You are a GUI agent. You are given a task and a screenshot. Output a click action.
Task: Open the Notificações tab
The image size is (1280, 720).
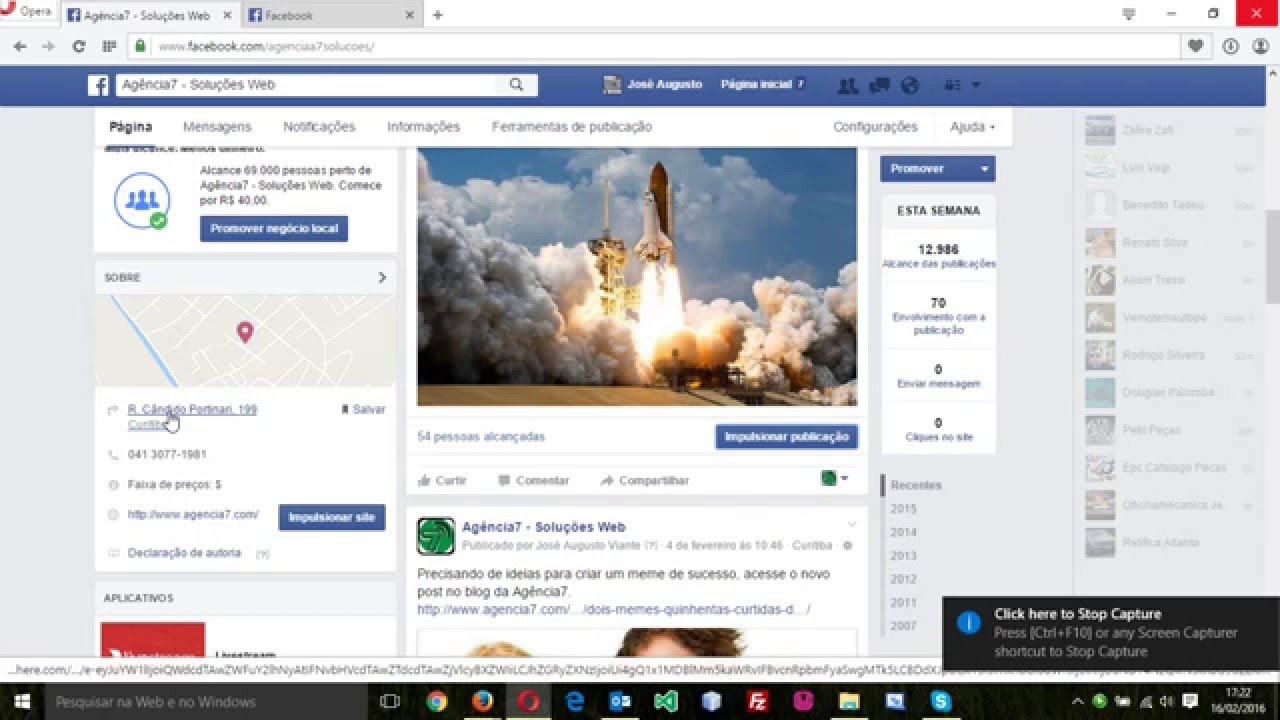coord(319,127)
